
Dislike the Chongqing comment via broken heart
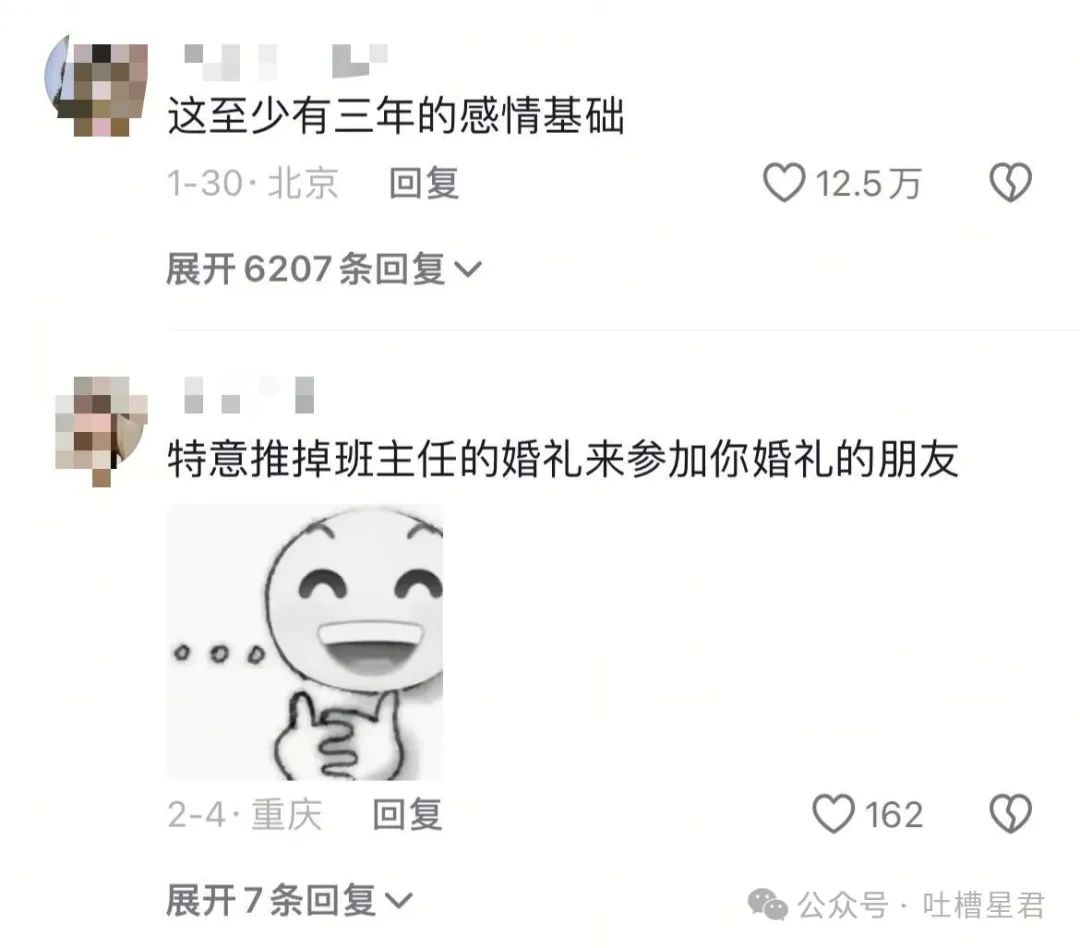[x=1010, y=814]
